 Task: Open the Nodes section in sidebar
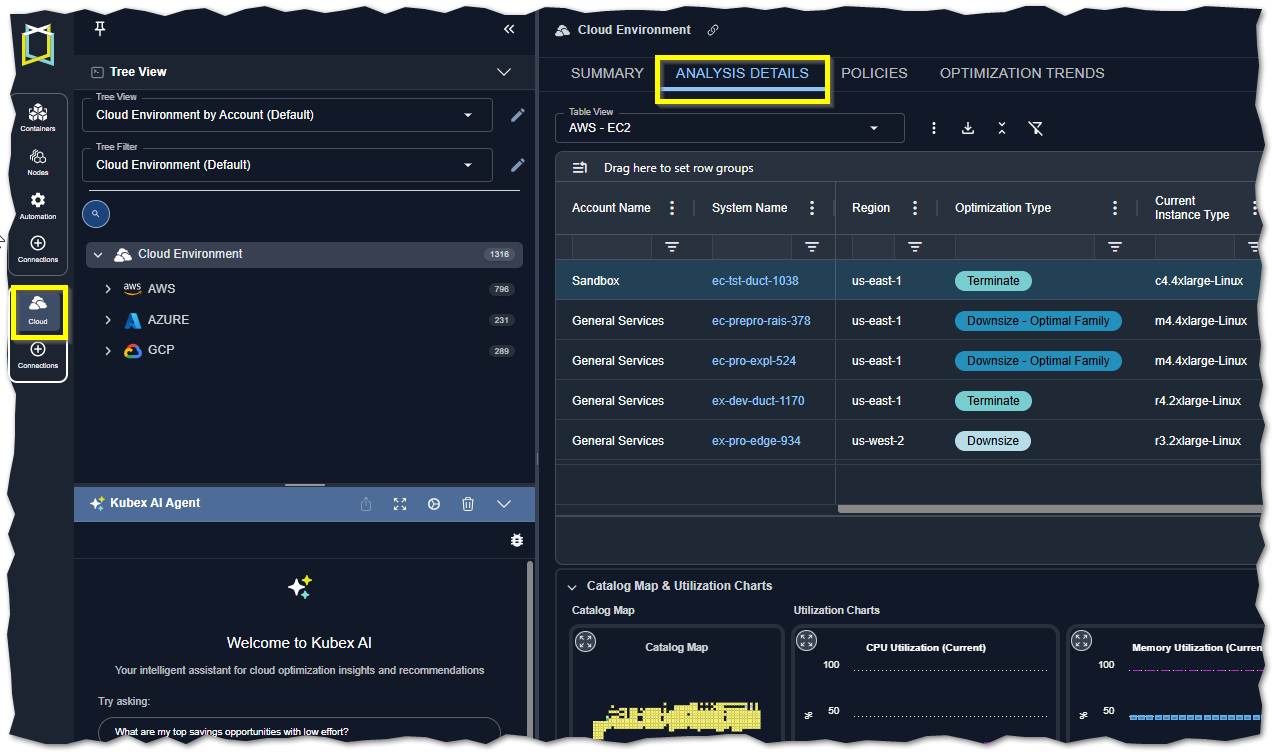tap(38, 161)
